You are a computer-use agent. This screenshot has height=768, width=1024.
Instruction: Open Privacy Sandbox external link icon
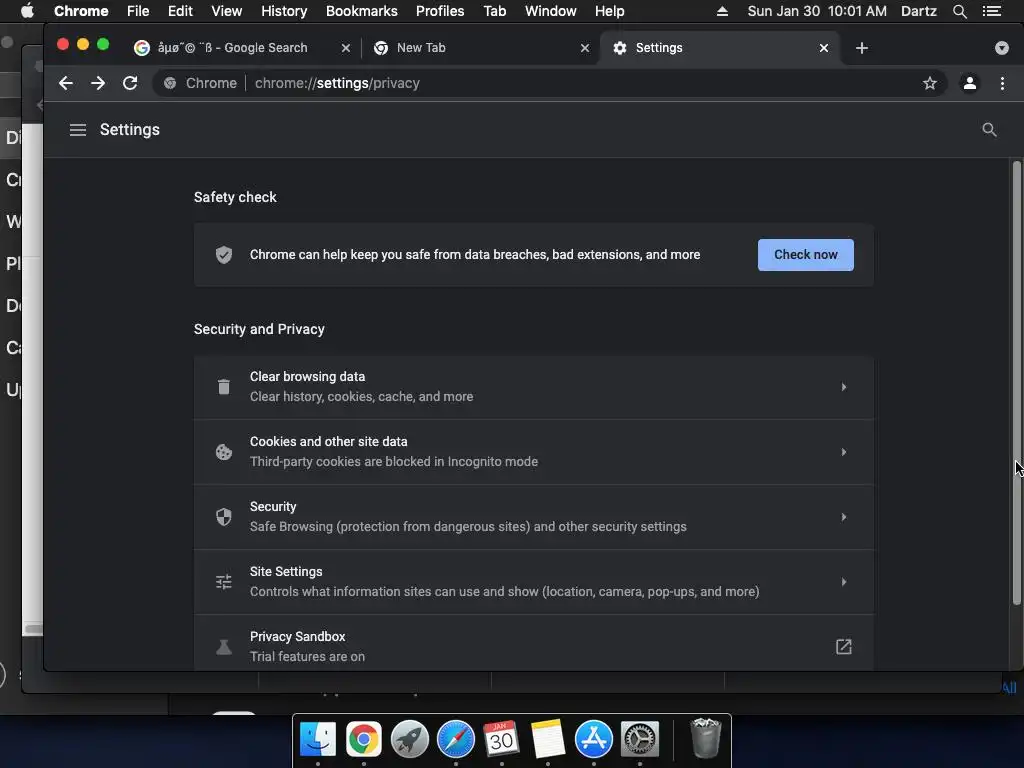[844, 647]
